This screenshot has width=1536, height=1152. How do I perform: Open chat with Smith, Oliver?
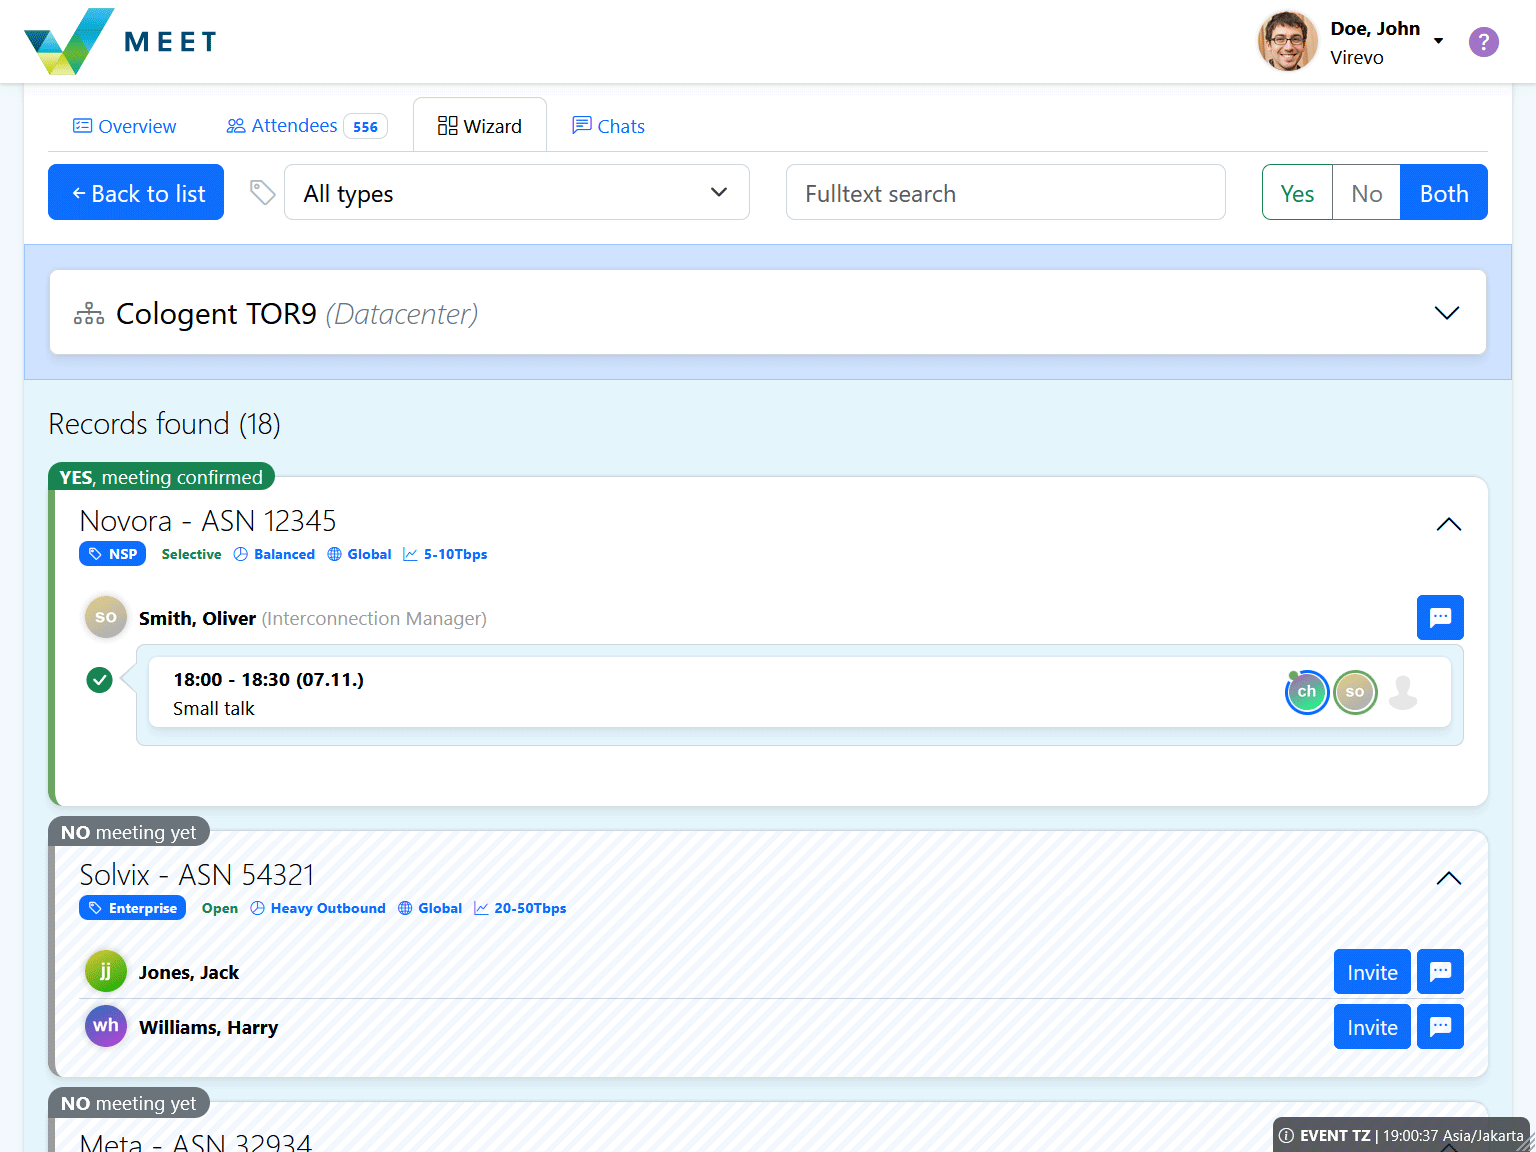1440,617
